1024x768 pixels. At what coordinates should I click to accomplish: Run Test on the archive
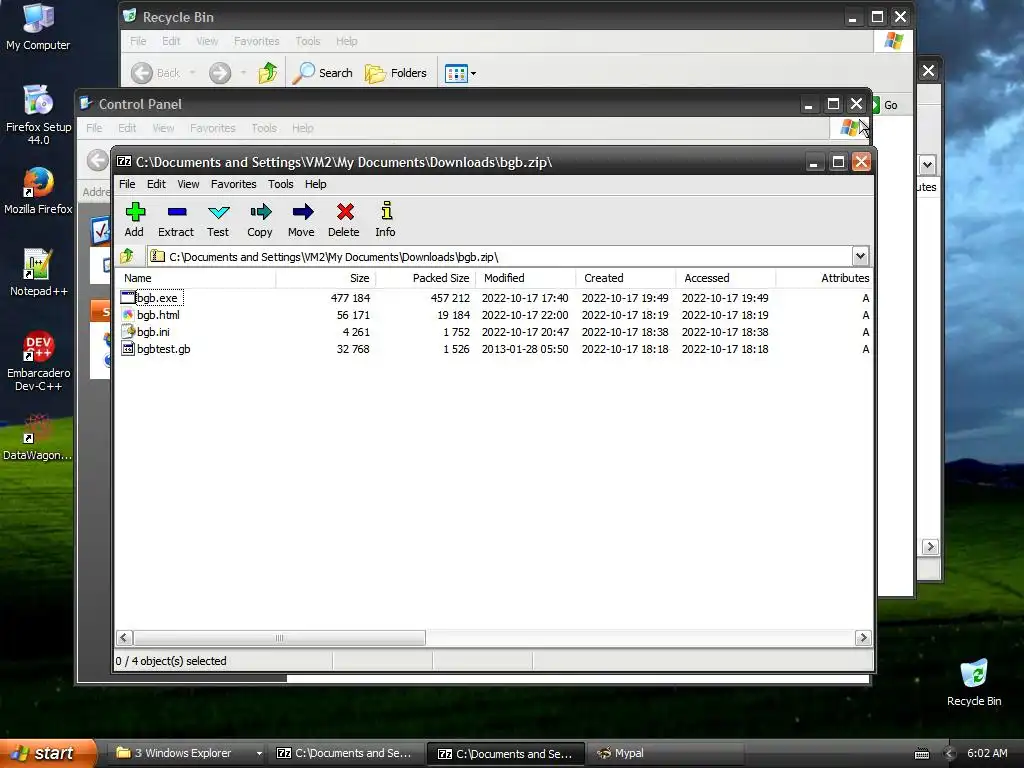(x=218, y=219)
